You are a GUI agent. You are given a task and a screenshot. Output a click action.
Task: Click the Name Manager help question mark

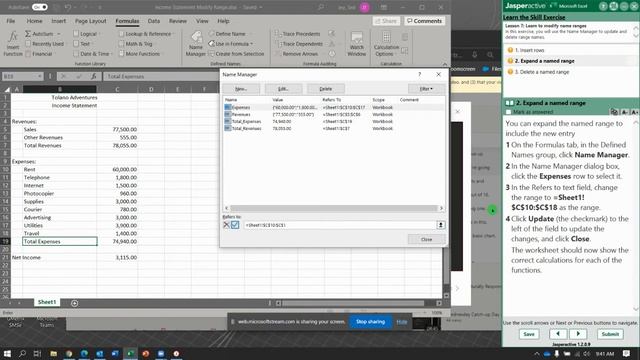pyautogui.click(x=419, y=74)
